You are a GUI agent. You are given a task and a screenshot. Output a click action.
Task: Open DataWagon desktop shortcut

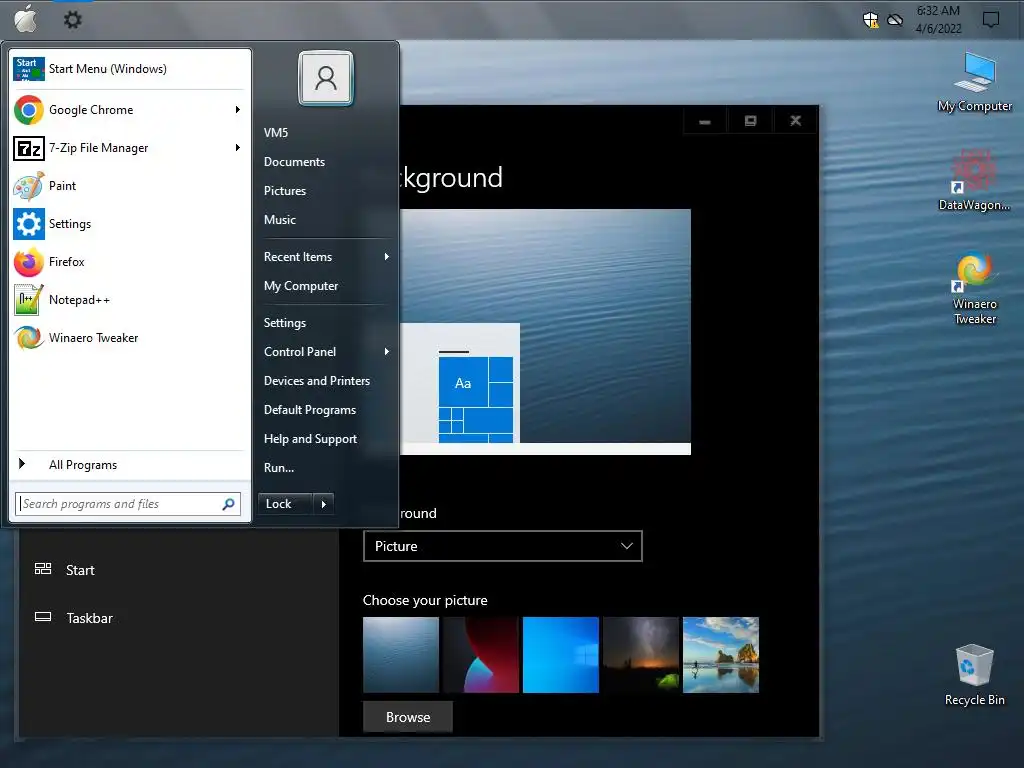(x=974, y=181)
